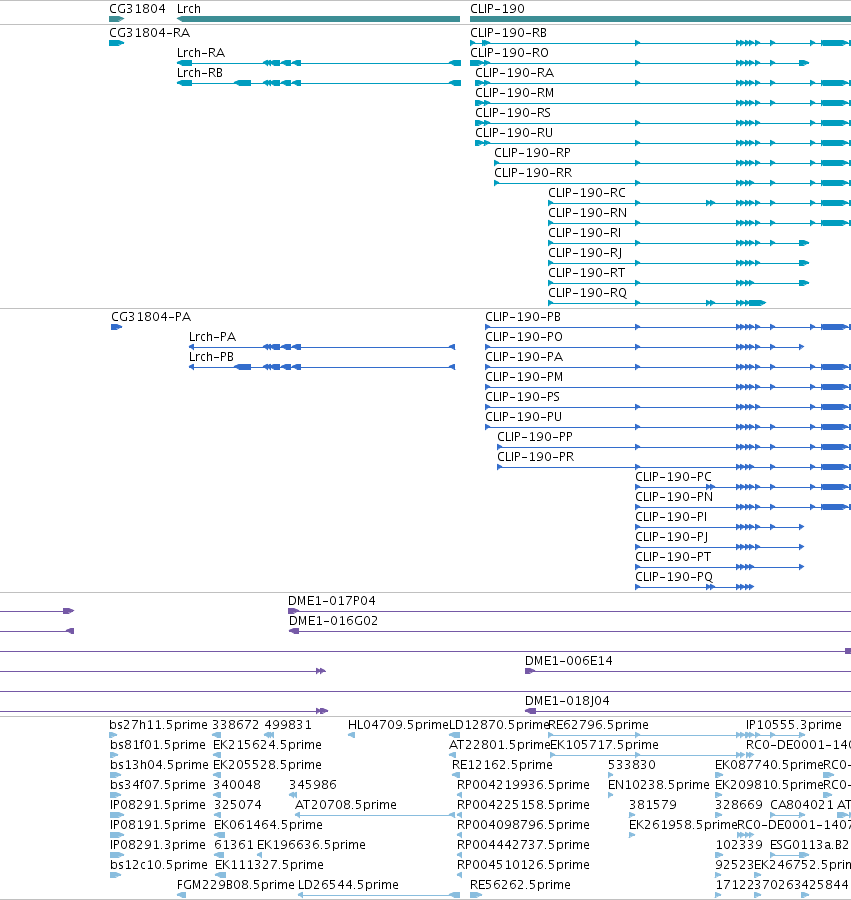Viewport: 851px width, 900px height.
Task: Select the Lrch gene bar
Action: [318, 19]
